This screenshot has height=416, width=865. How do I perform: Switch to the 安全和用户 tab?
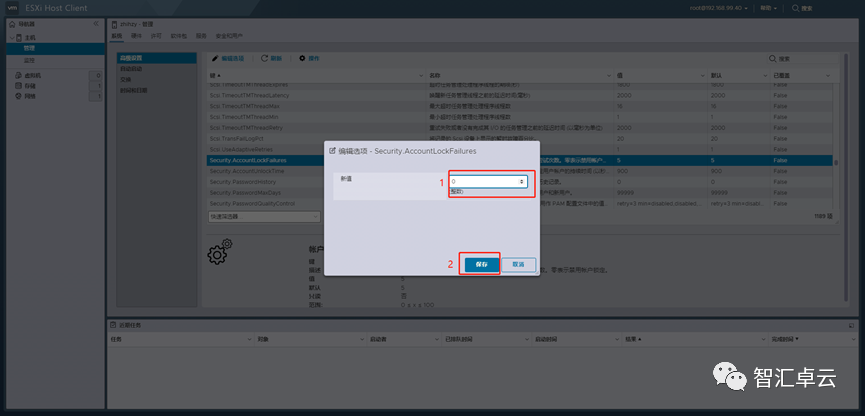(x=229, y=36)
